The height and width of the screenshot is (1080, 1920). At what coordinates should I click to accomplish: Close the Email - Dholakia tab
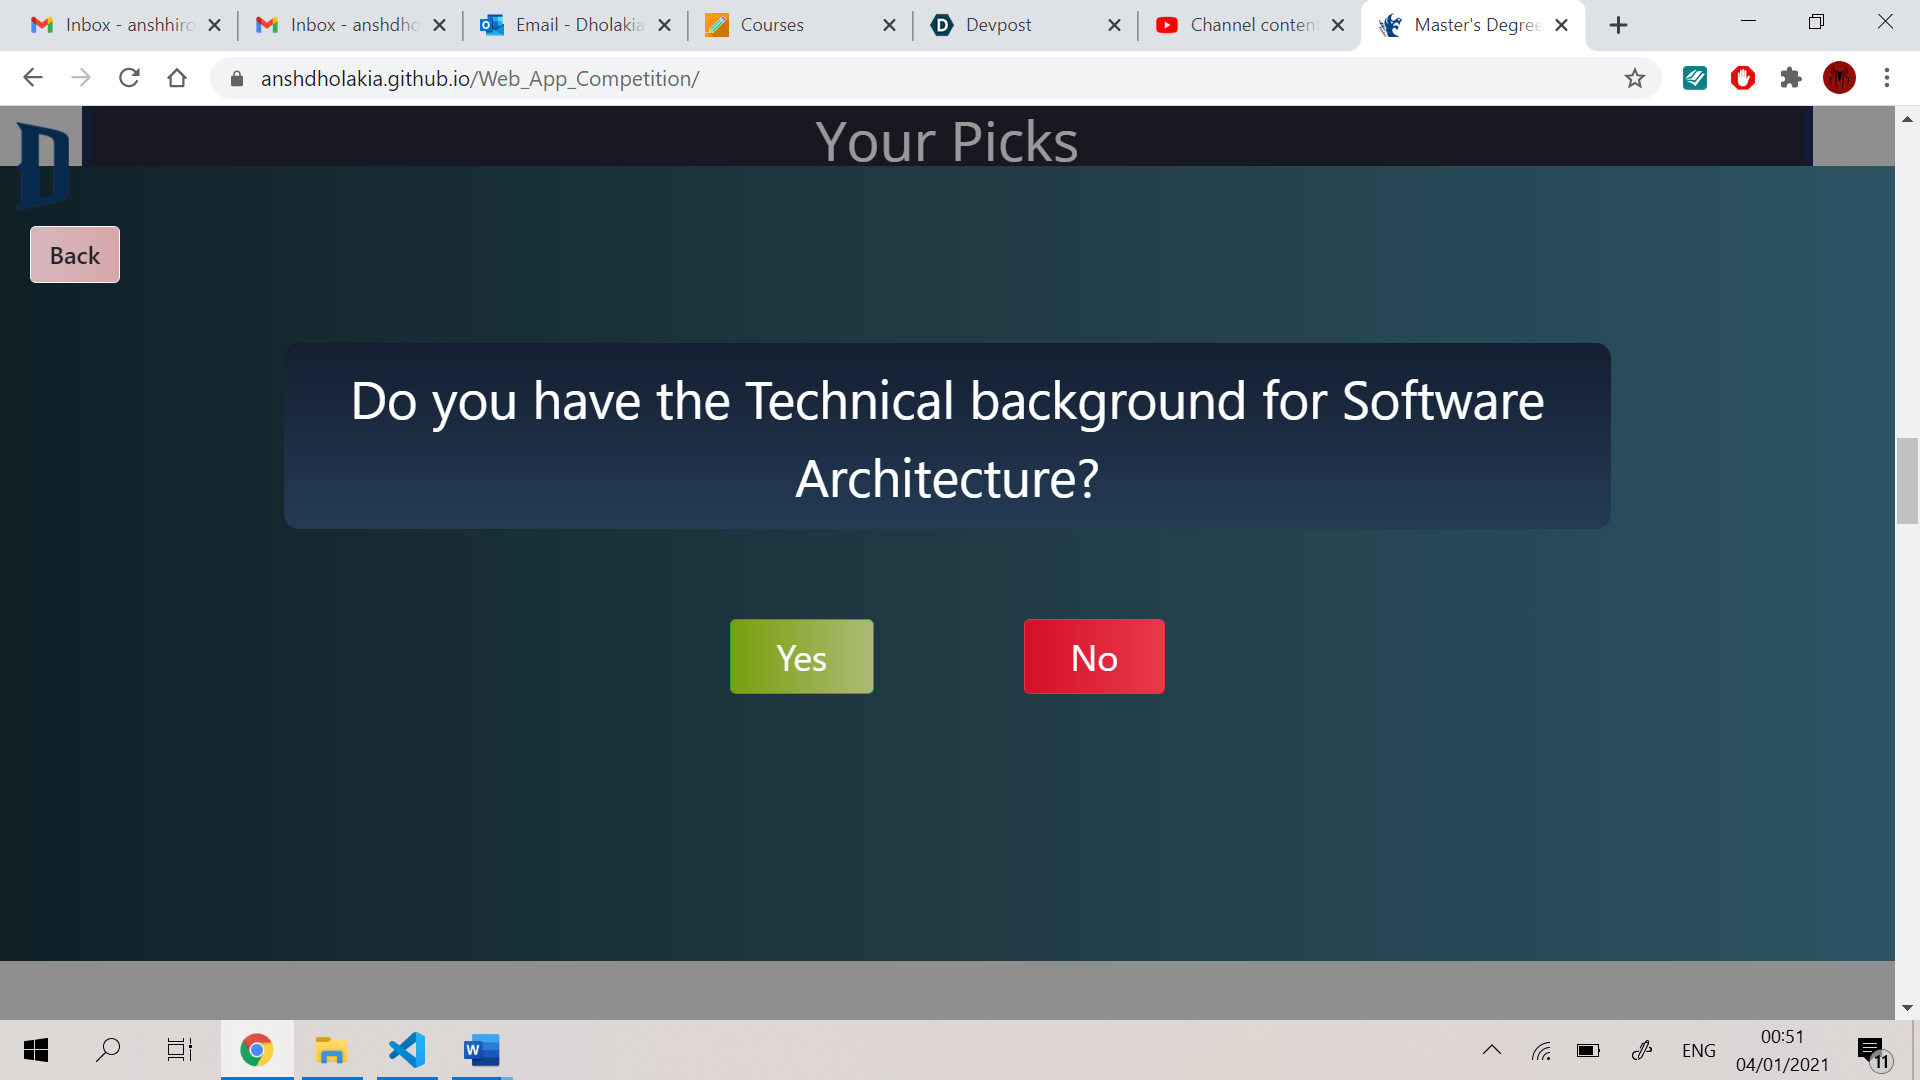click(665, 25)
